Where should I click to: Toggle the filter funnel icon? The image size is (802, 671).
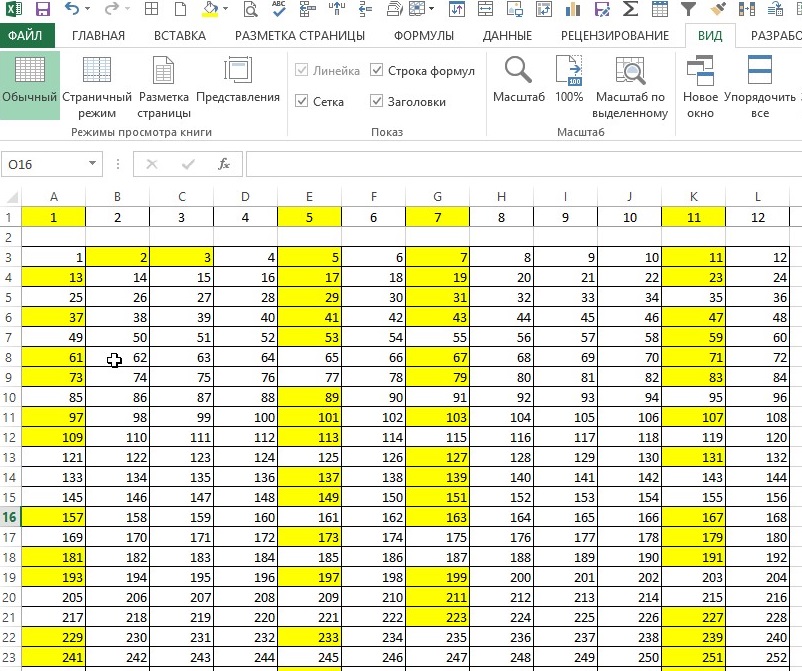[688, 9]
